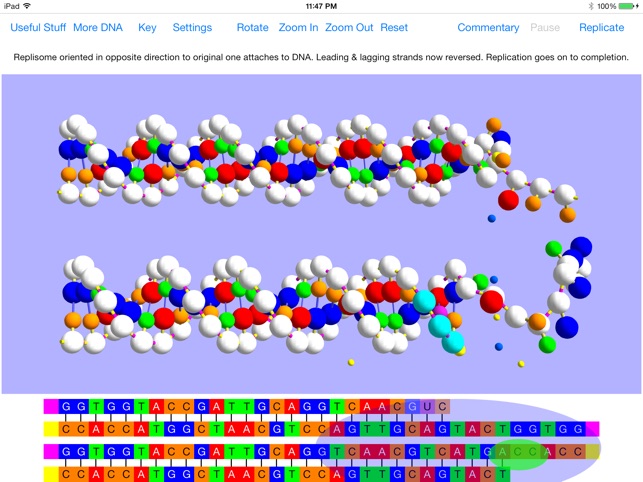Tap the commentary sentence about the replisome
Image resolution: width=643 pixels, height=482 pixels.
click(x=321, y=57)
